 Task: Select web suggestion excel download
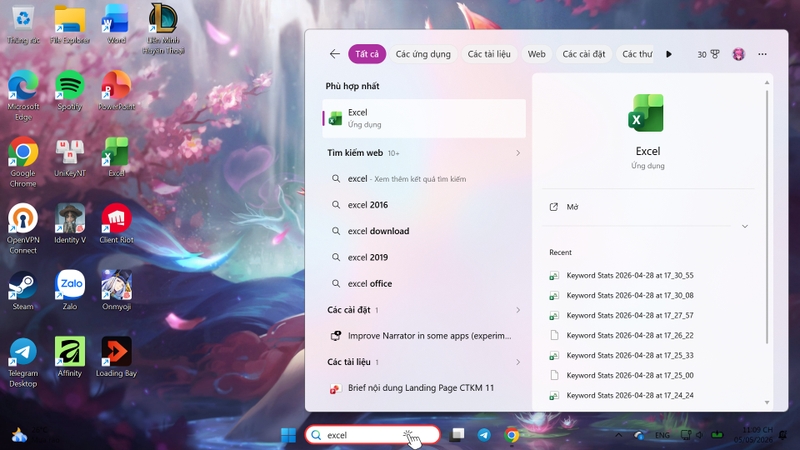pyautogui.click(x=424, y=231)
